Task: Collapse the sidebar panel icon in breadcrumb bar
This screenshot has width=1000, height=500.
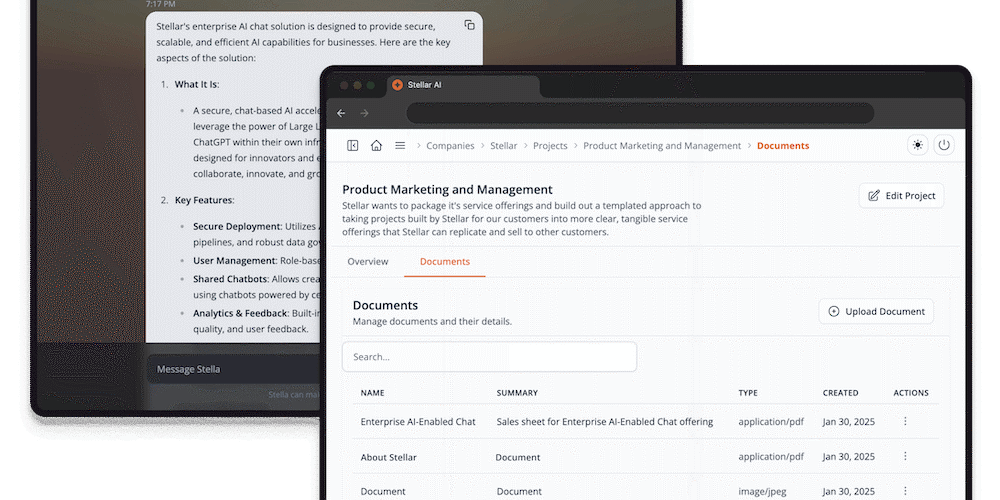Action: pos(353,145)
